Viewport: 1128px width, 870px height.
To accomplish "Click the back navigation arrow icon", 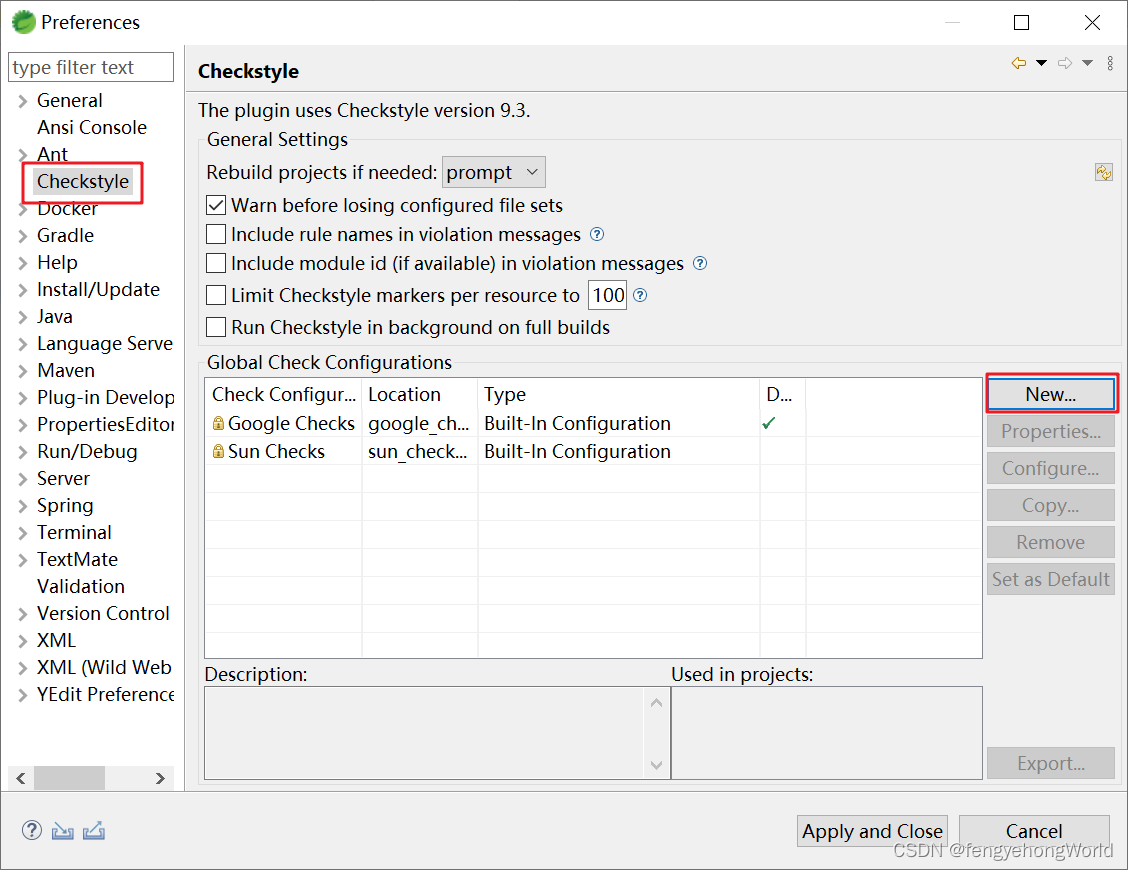I will [1019, 63].
